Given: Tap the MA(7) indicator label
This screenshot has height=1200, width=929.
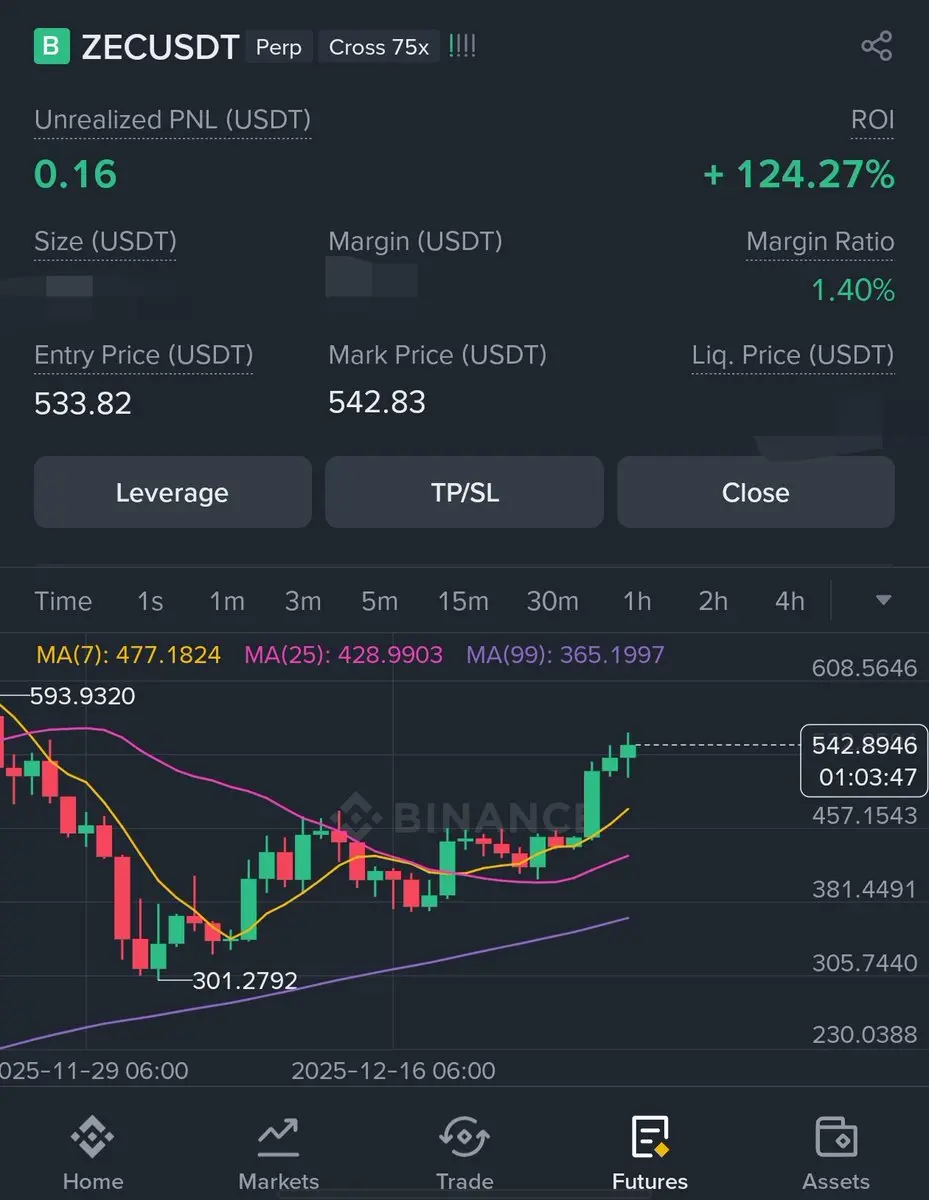Looking at the screenshot, I should click(x=129, y=656).
